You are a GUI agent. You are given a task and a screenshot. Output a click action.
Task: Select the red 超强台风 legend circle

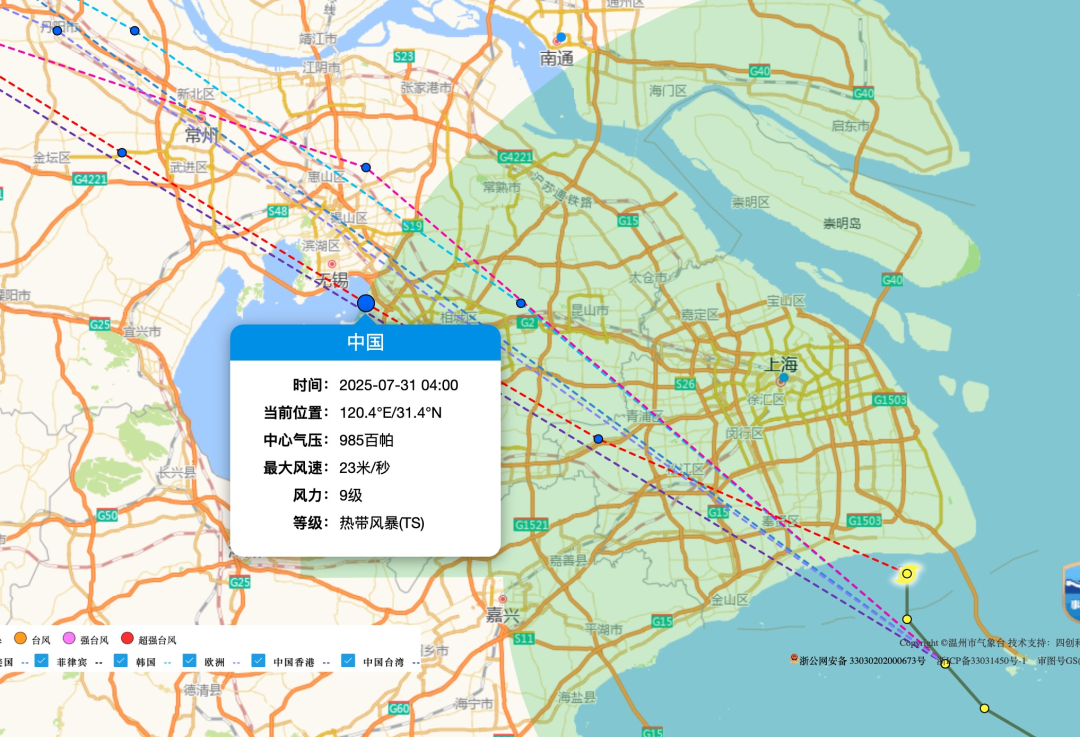(127, 639)
